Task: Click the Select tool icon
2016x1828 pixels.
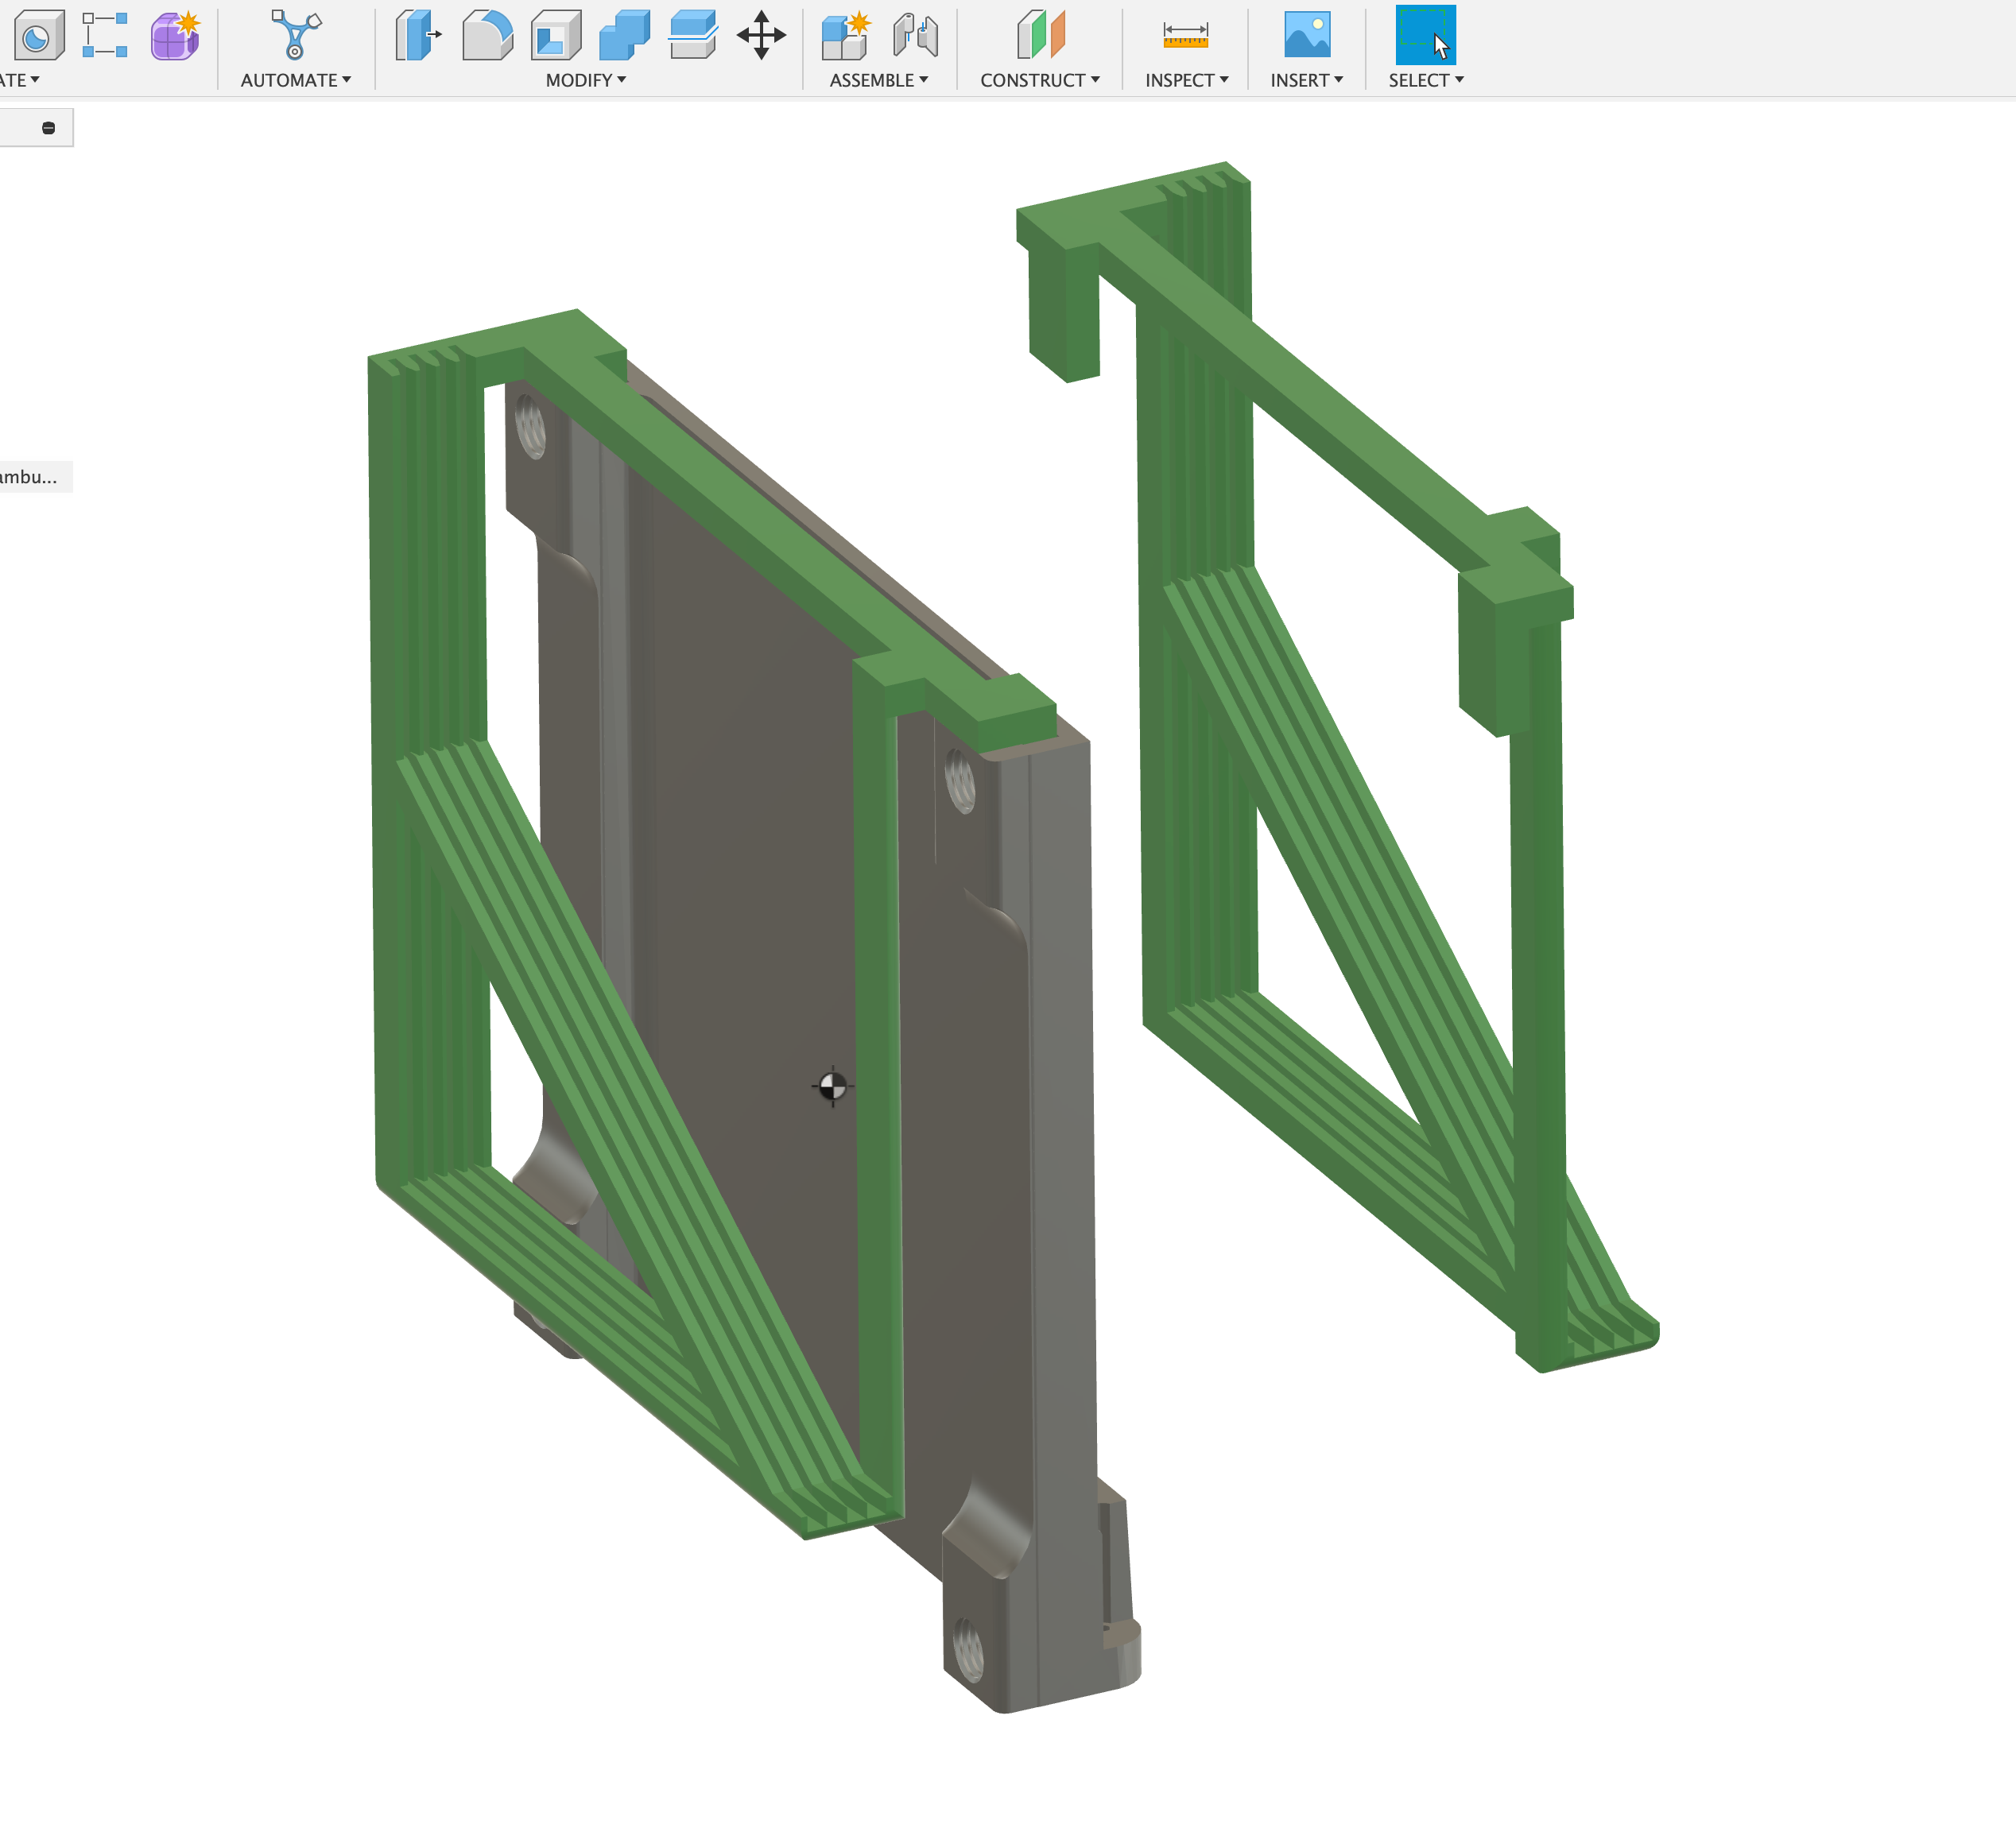Action: [1425, 40]
